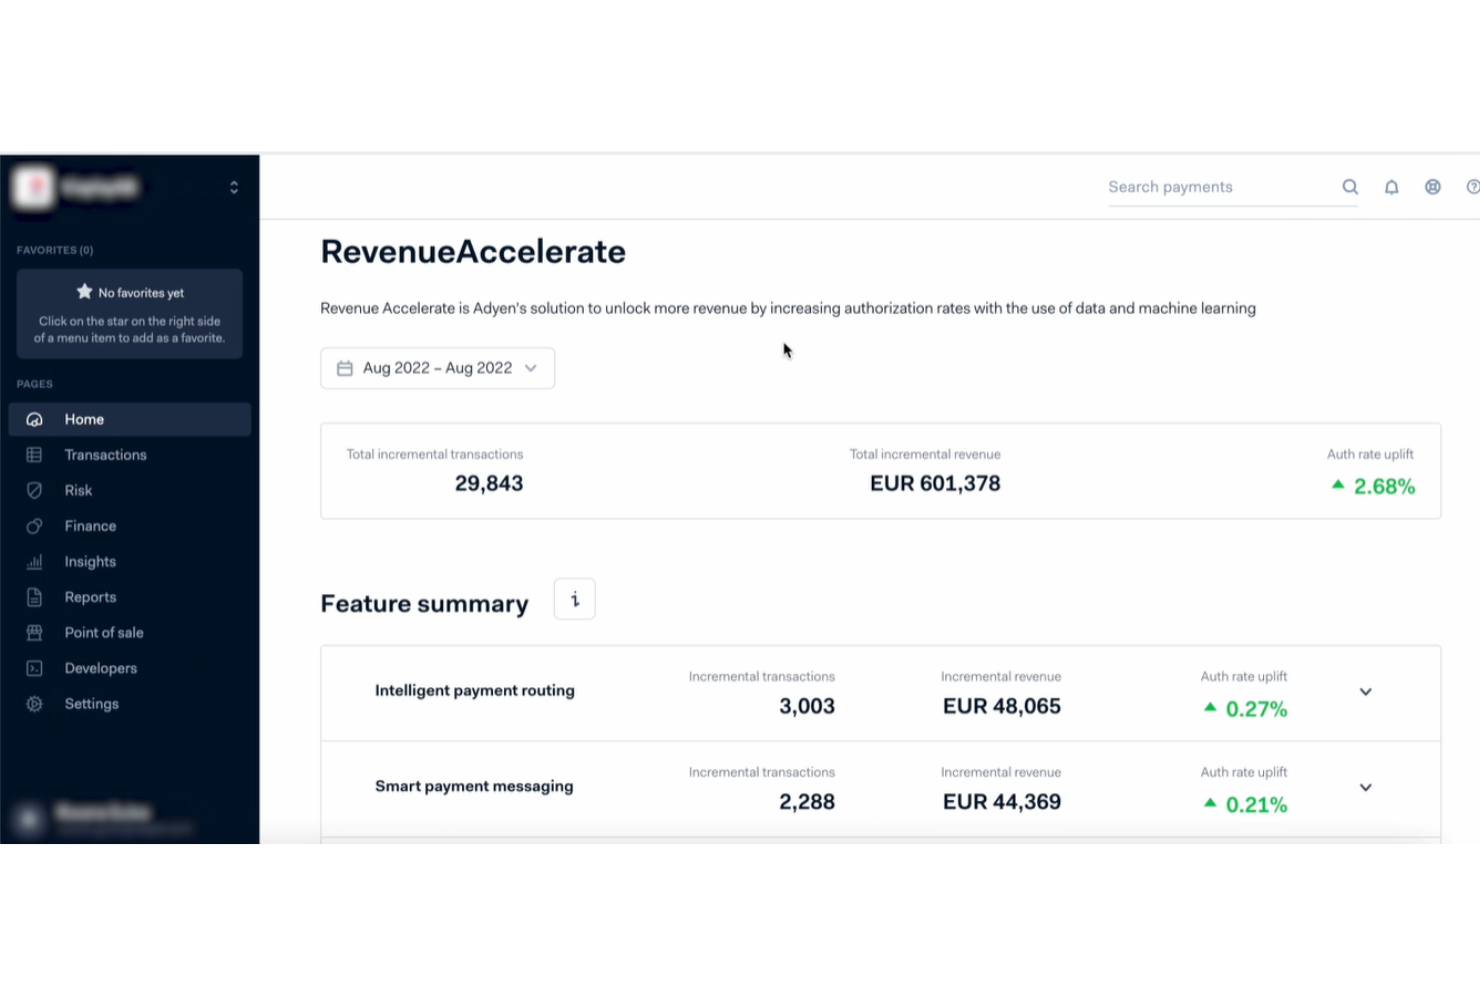
Task: Click the calendar icon in date picker
Action: click(x=345, y=368)
